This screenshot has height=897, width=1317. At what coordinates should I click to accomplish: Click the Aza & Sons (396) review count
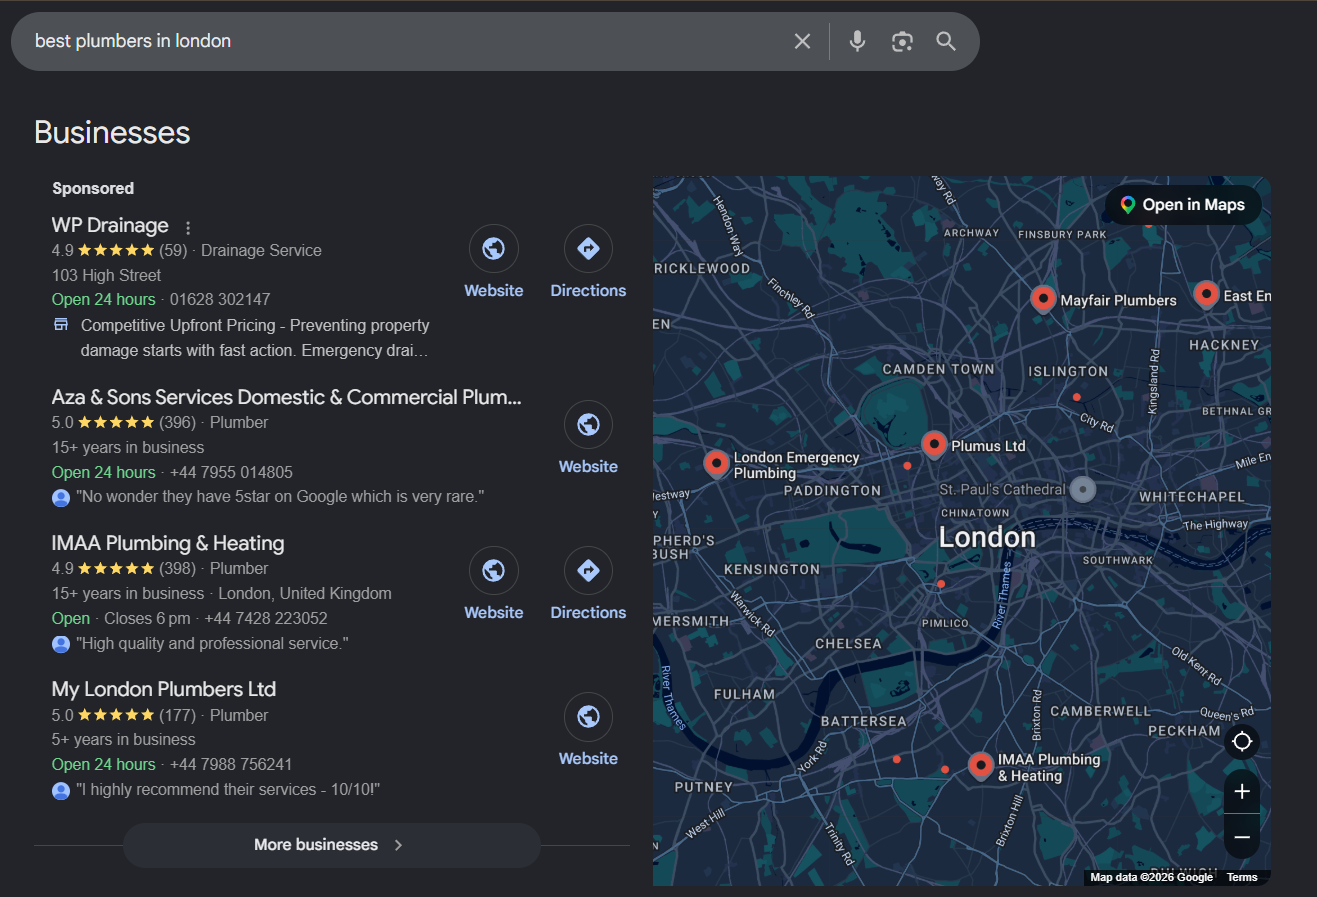tap(178, 423)
